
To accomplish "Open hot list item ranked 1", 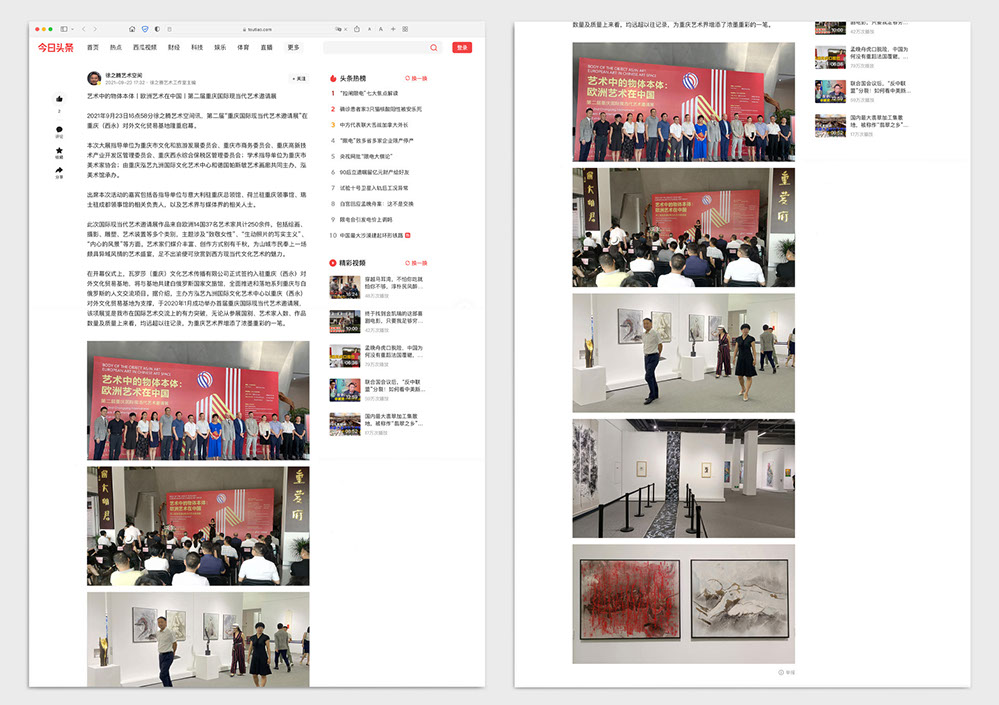I will [x=365, y=93].
